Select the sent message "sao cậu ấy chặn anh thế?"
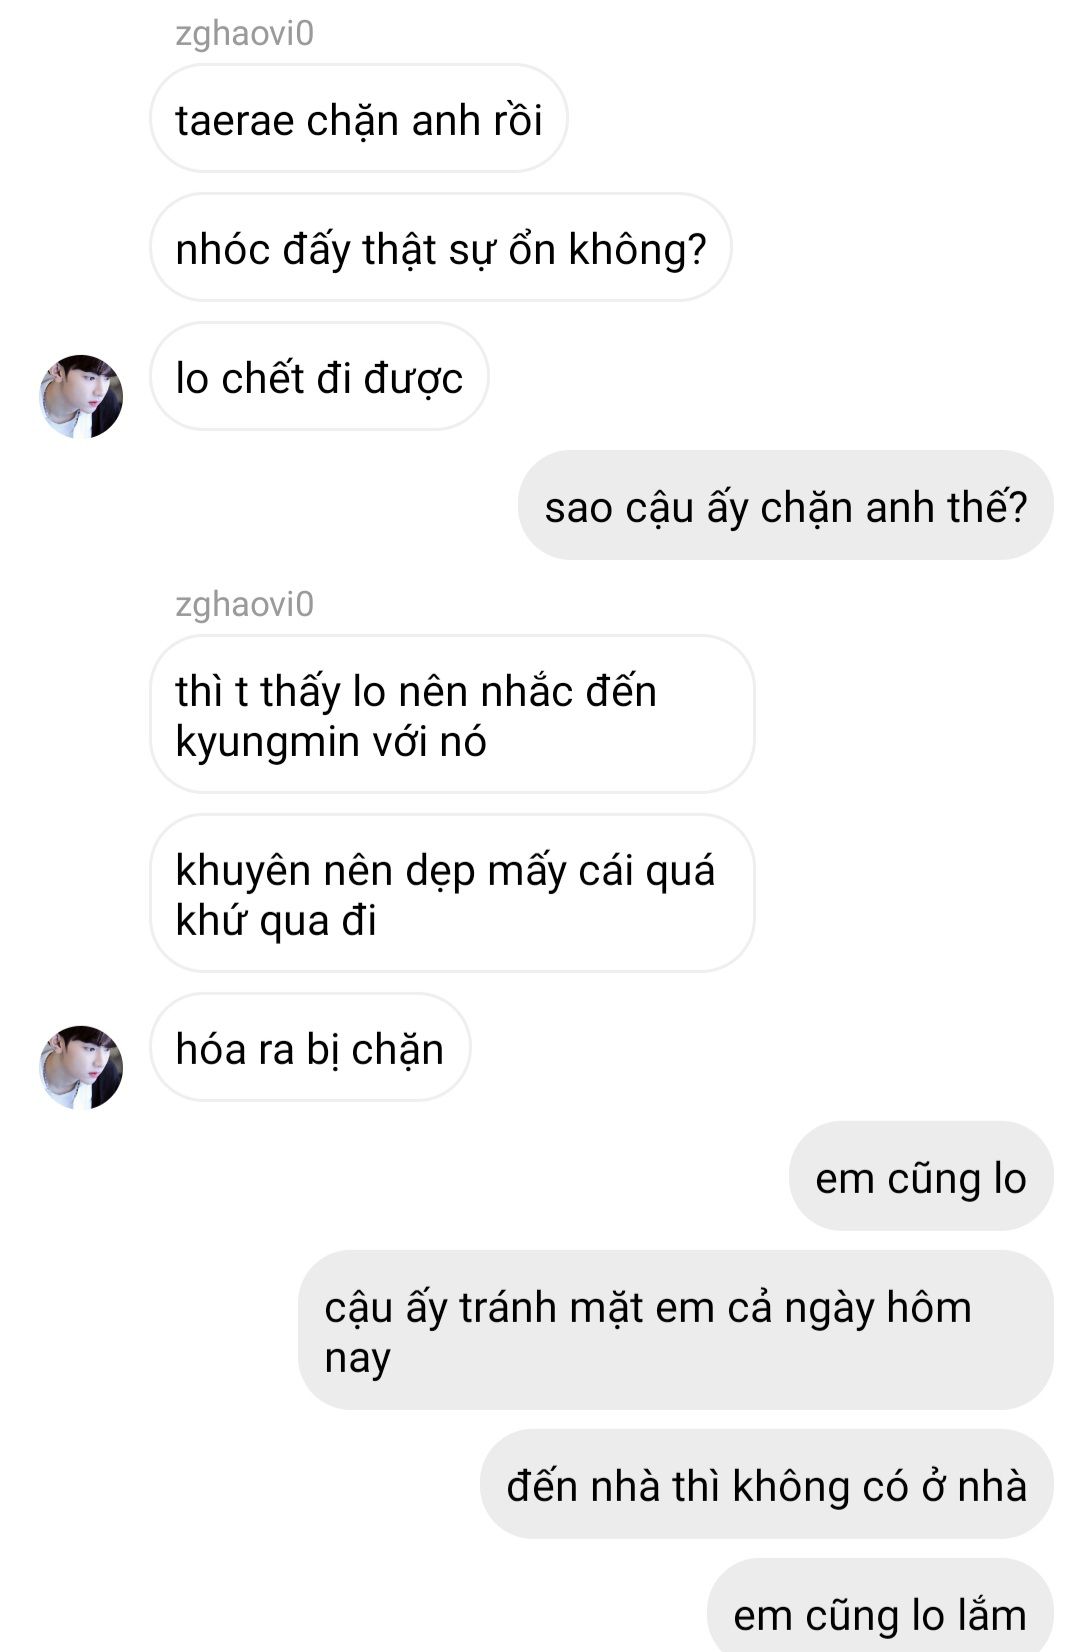Image resolution: width=1080 pixels, height=1652 pixels. [x=786, y=506]
